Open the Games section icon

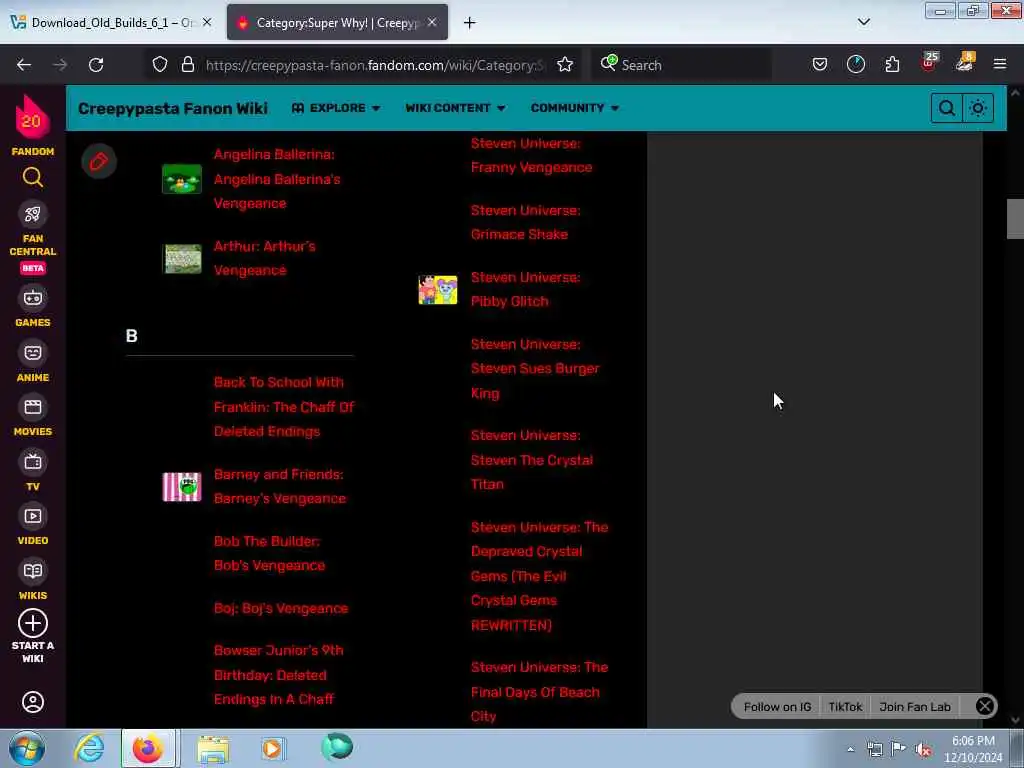[x=33, y=298]
